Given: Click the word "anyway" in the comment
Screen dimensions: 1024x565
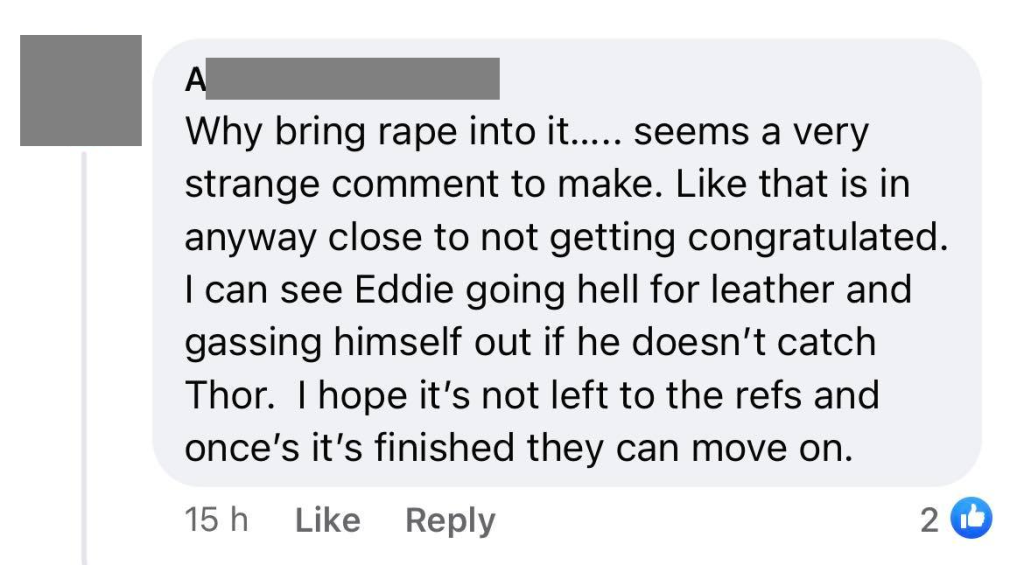Looking at the screenshot, I should coord(249,238).
